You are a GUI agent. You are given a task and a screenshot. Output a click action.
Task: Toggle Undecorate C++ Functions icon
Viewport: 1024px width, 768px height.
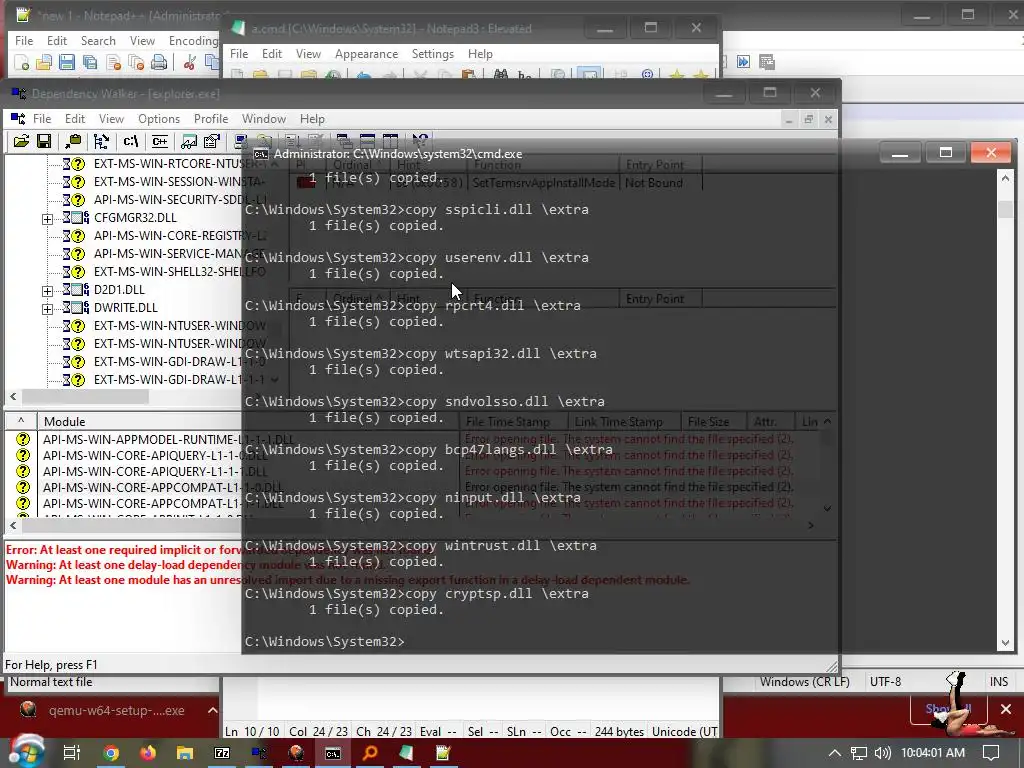159,141
